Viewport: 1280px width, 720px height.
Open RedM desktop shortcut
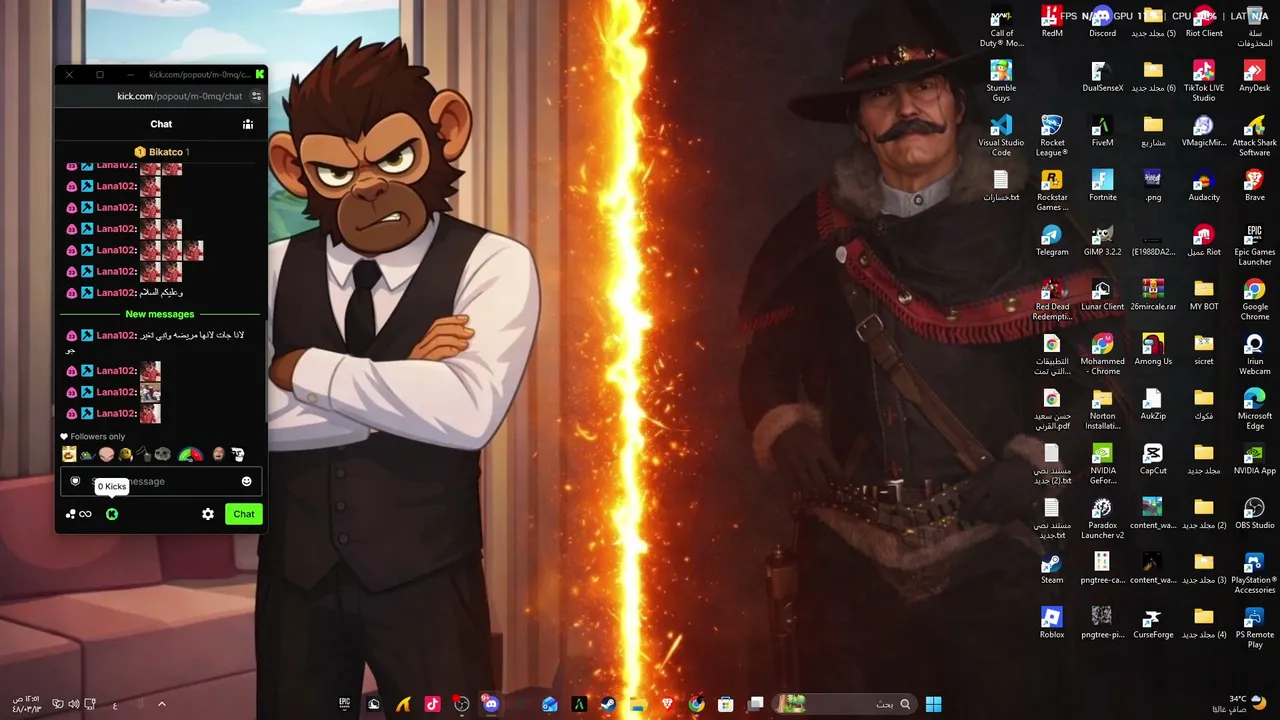[x=1052, y=22]
